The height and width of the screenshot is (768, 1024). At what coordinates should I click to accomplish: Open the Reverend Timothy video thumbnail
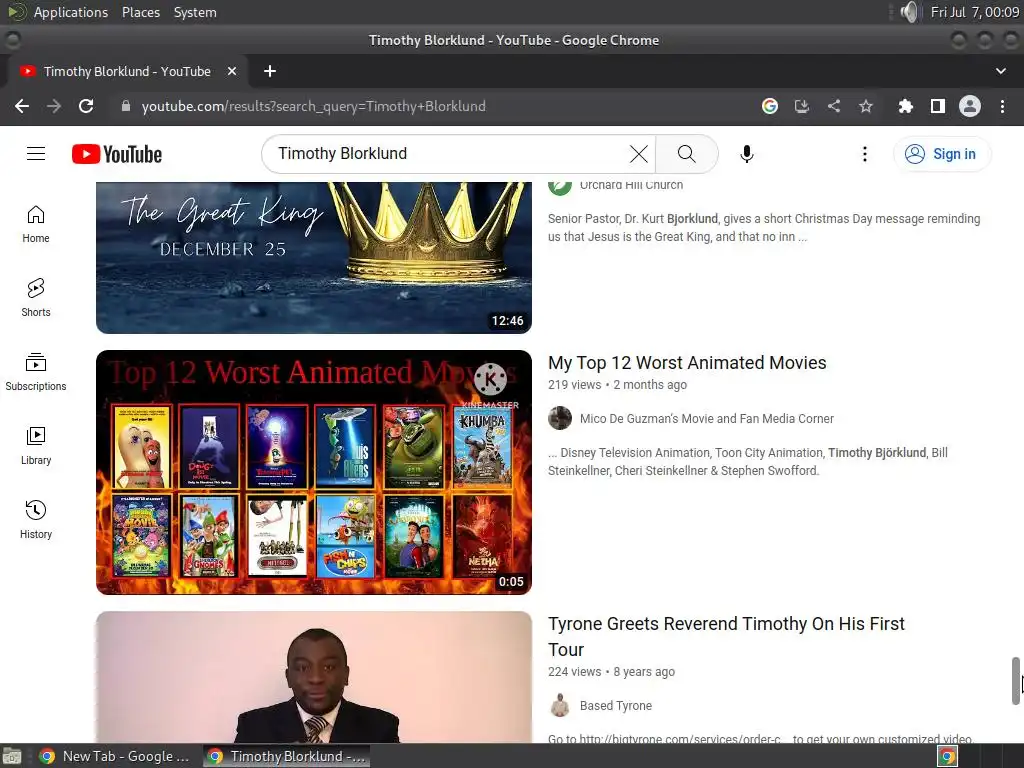coord(313,677)
